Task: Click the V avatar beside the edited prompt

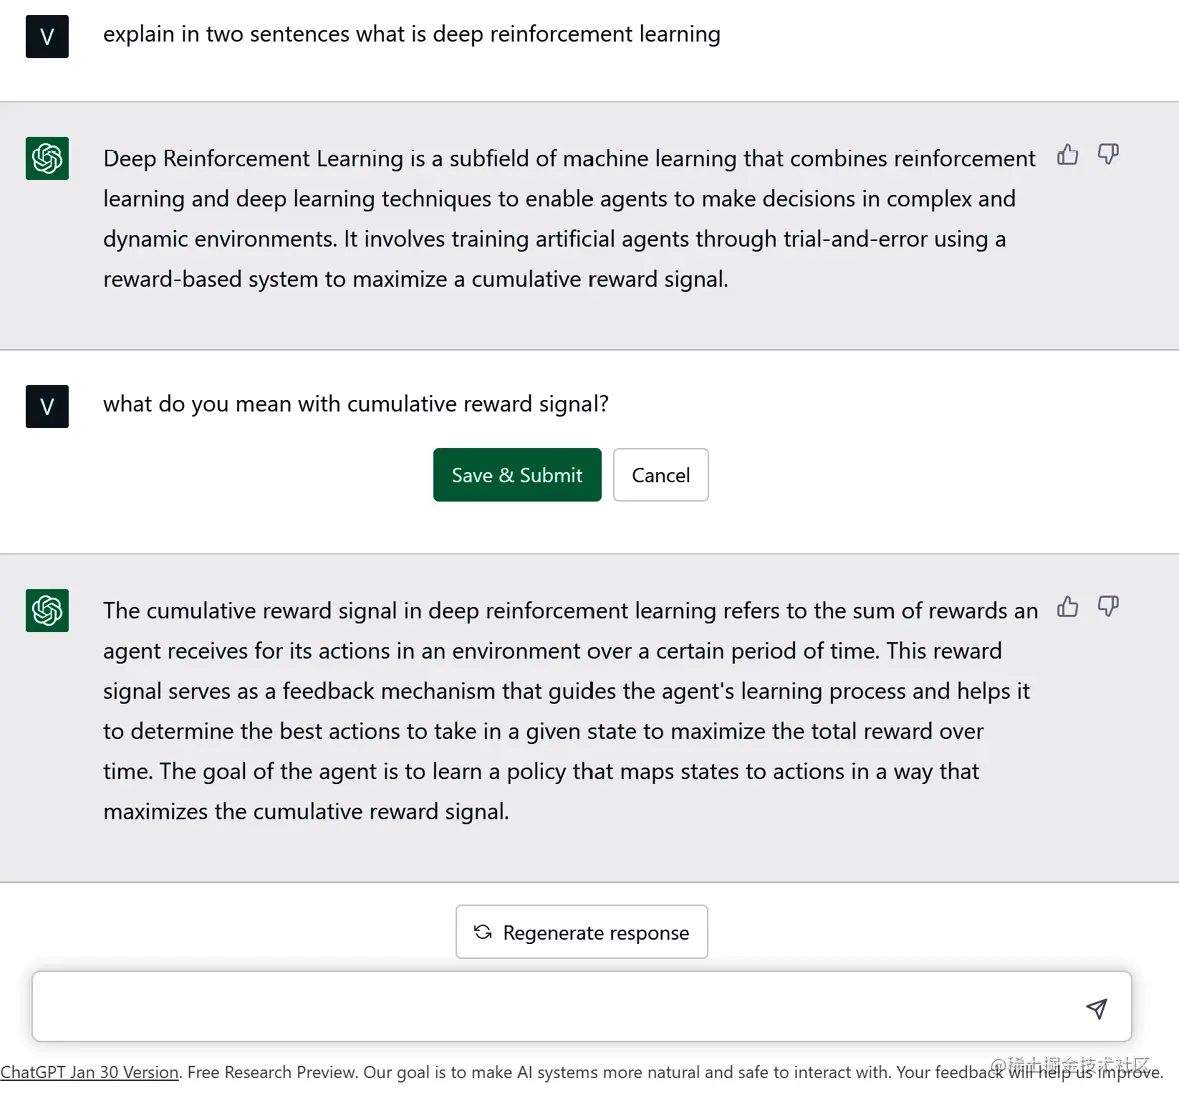Action: coord(47,407)
